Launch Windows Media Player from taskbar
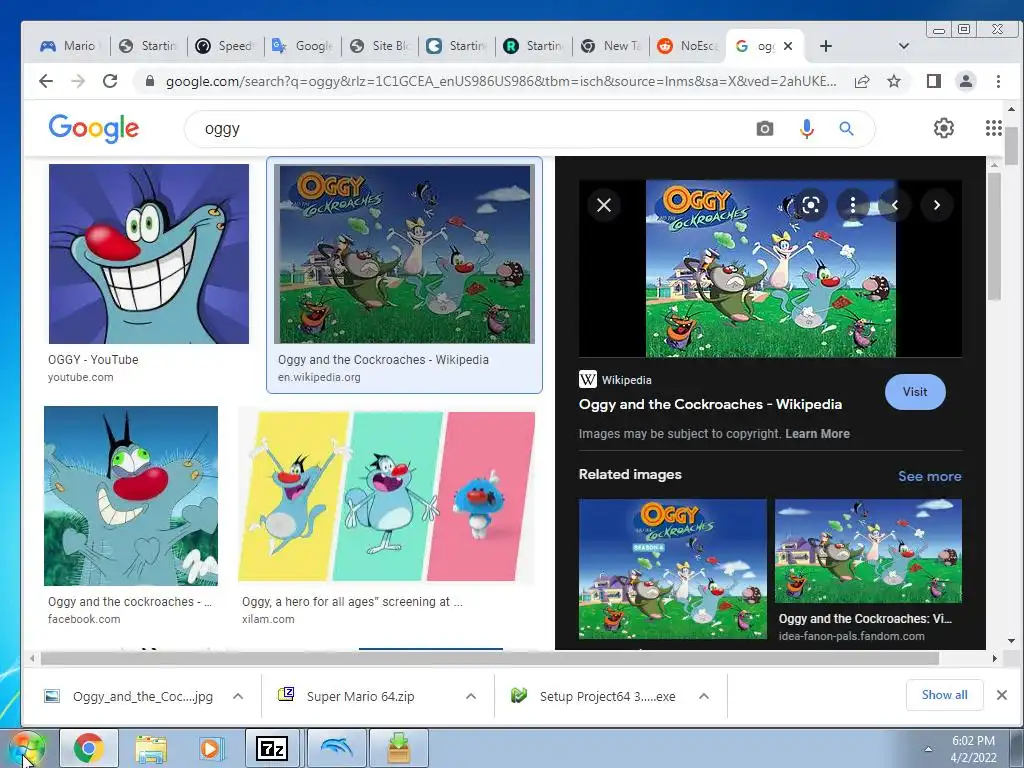The height and width of the screenshot is (768, 1024). click(212, 748)
